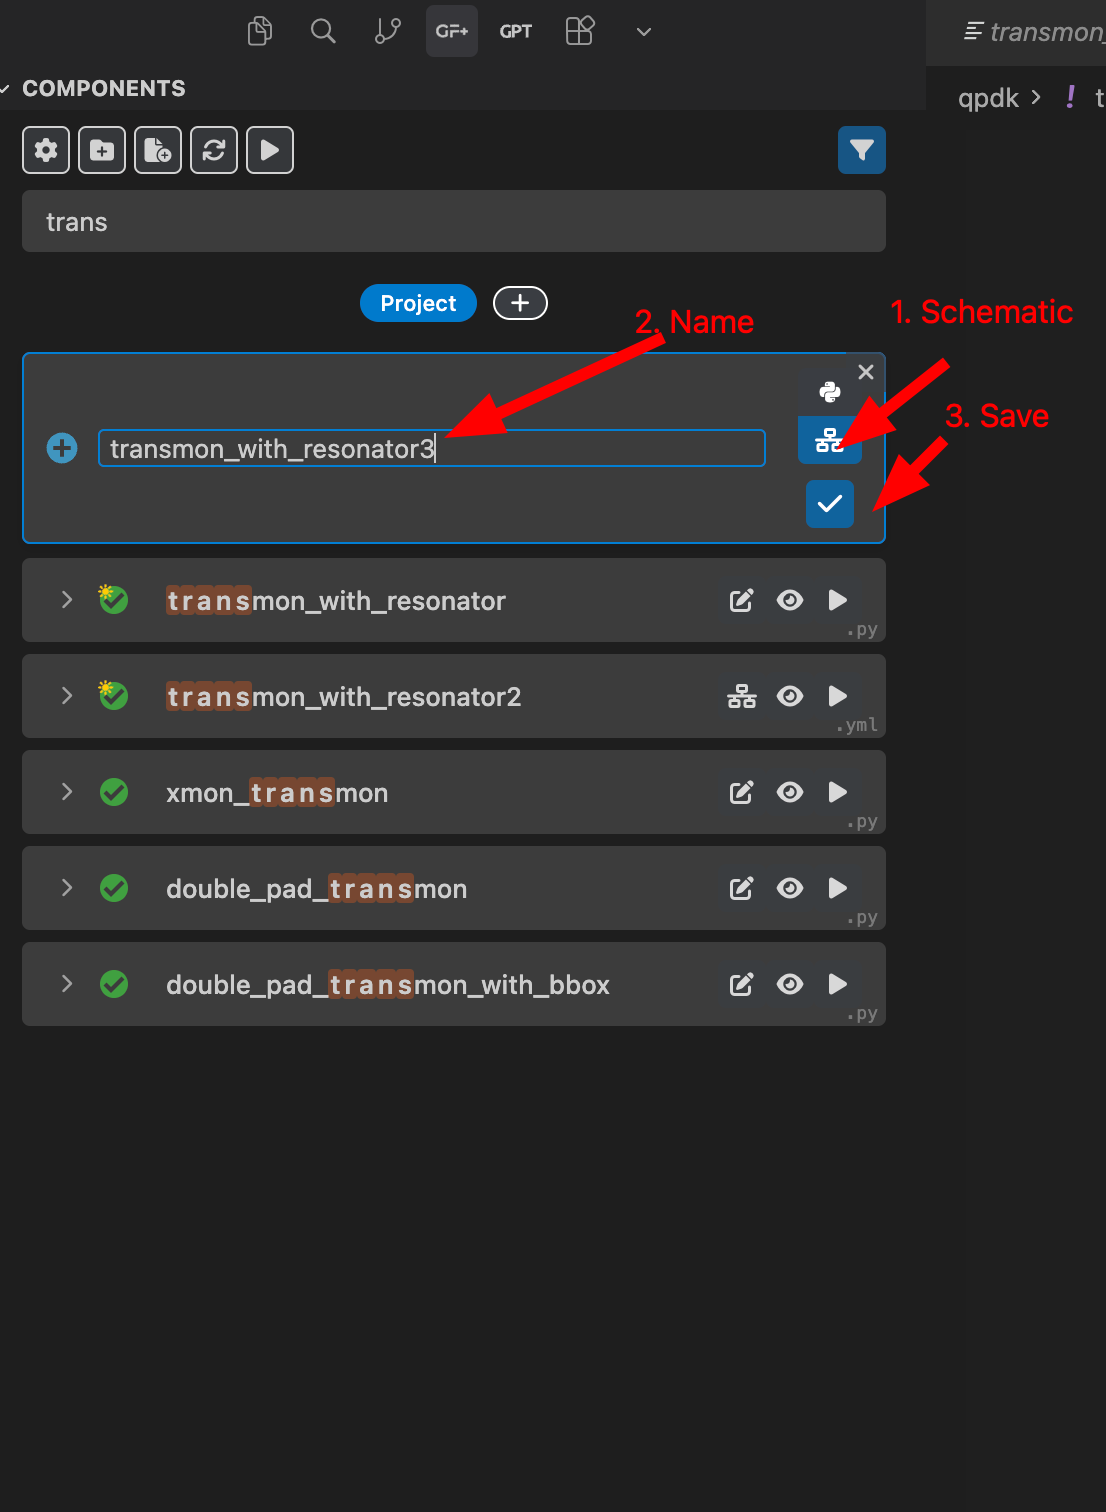Click the new file plus button
The width and height of the screenshot is (1106, 1512).
[158, 150]
